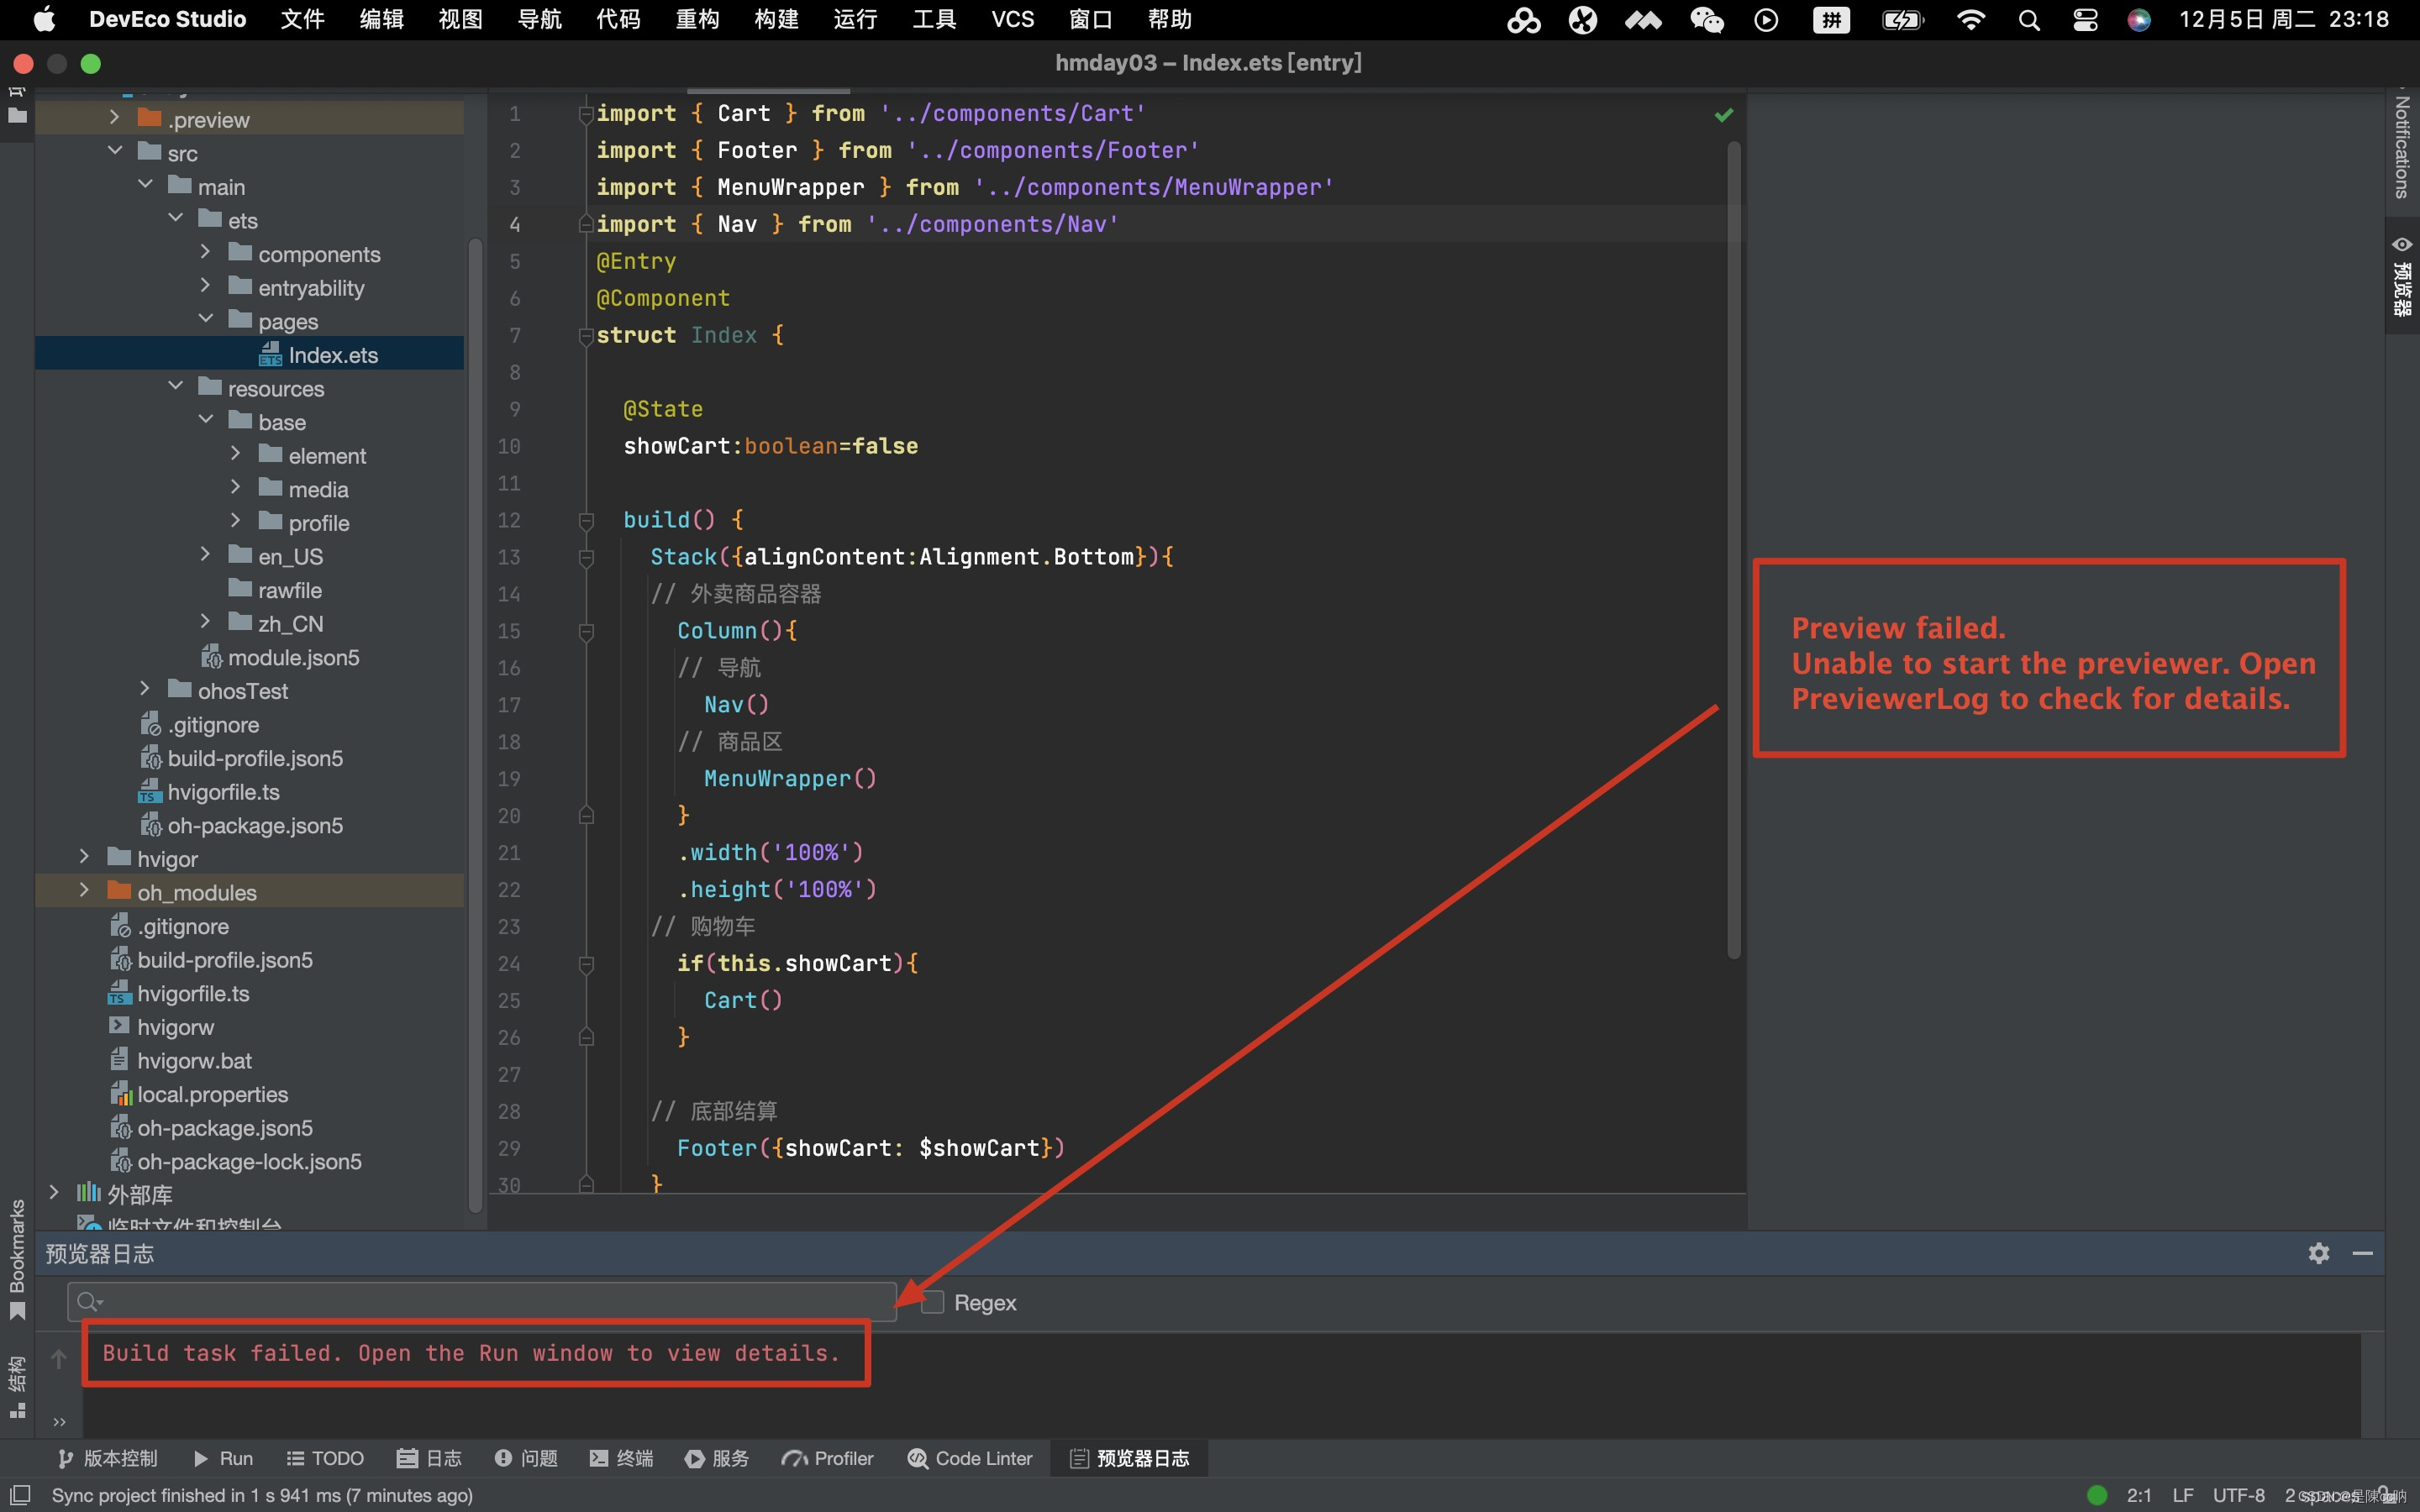Open Spotlight search in menu bar
This screenshot has height=1512, width=2420.
click(2029, 19)
